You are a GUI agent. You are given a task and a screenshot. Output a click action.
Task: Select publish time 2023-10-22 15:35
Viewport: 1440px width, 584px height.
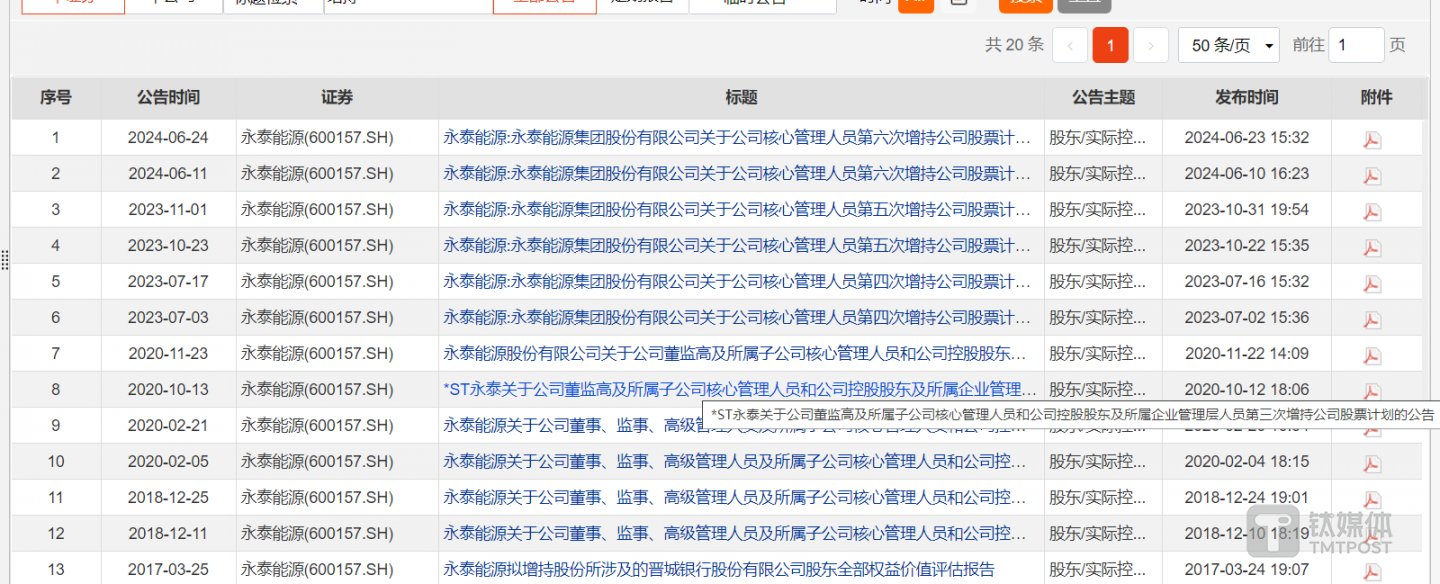pyautogui.click(x=1246, y=246)
